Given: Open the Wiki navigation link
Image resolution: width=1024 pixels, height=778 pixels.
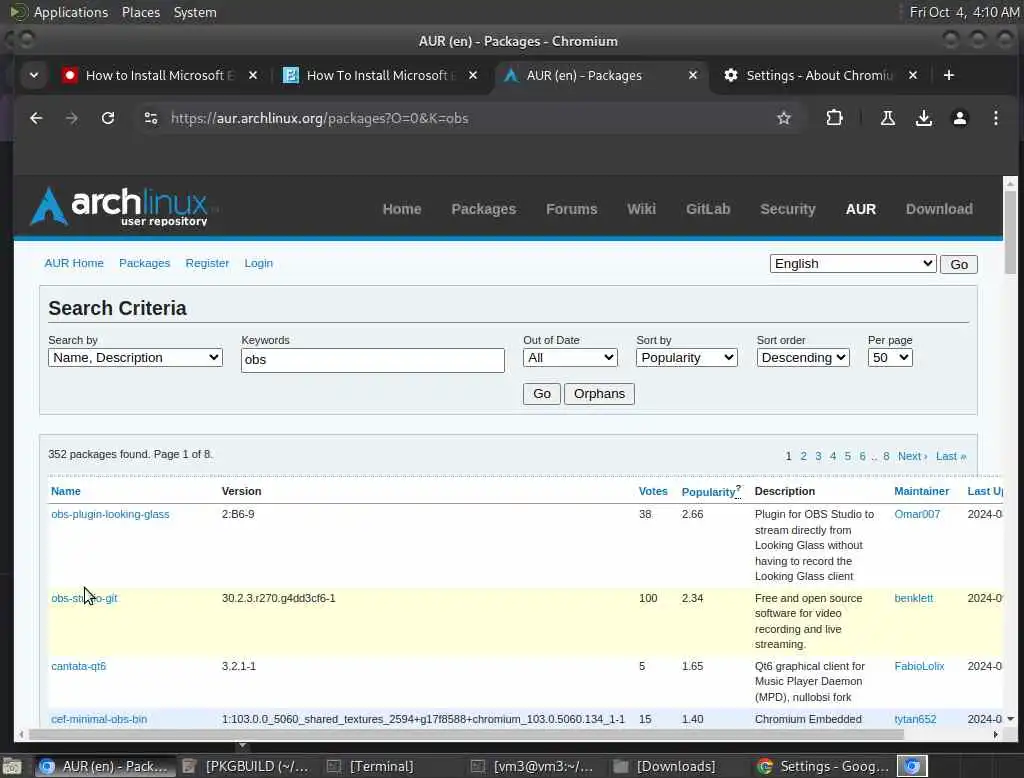Looking at the screenshot, I should pyautogui.click(x=641, y=209).
